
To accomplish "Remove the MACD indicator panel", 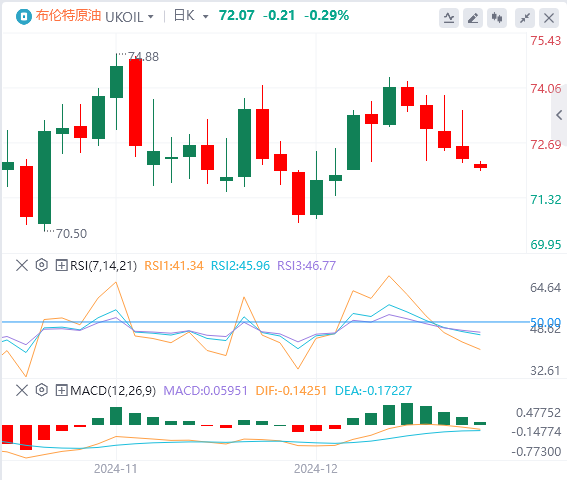I will click(x=22, y=391).
